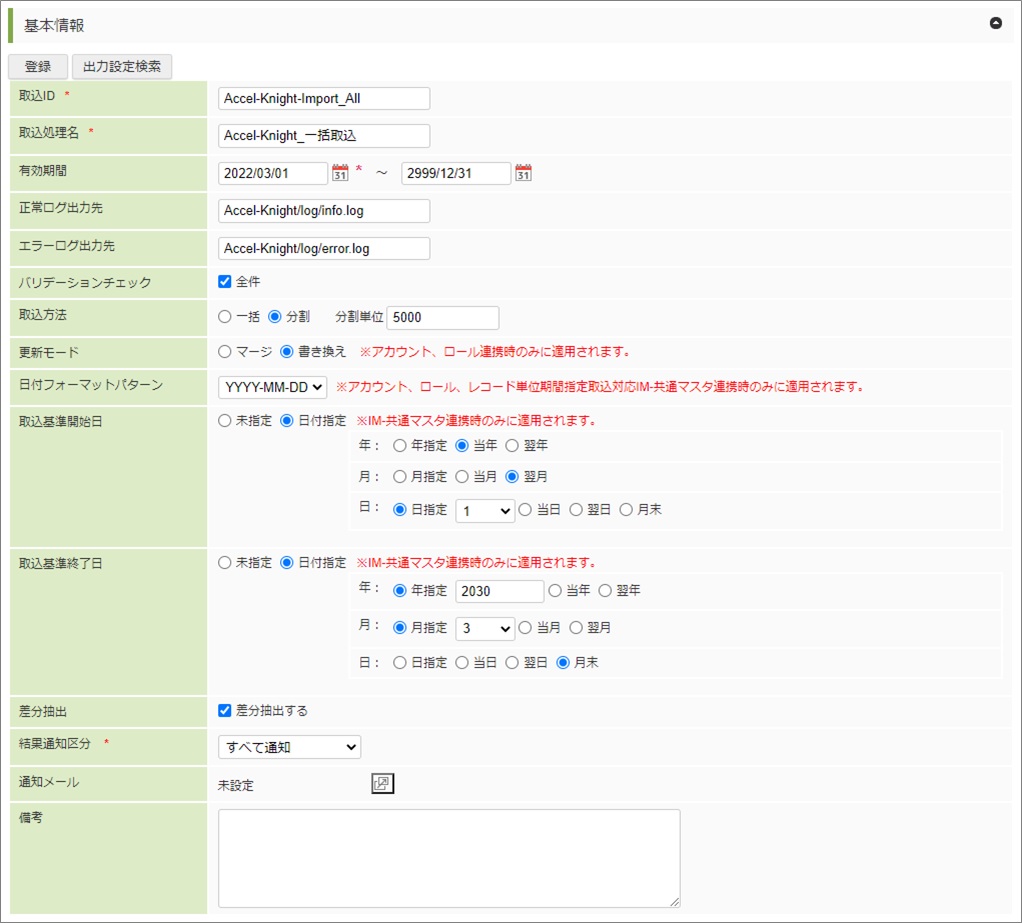
Task: Click the 分割単位 input field
Action: 442,317
